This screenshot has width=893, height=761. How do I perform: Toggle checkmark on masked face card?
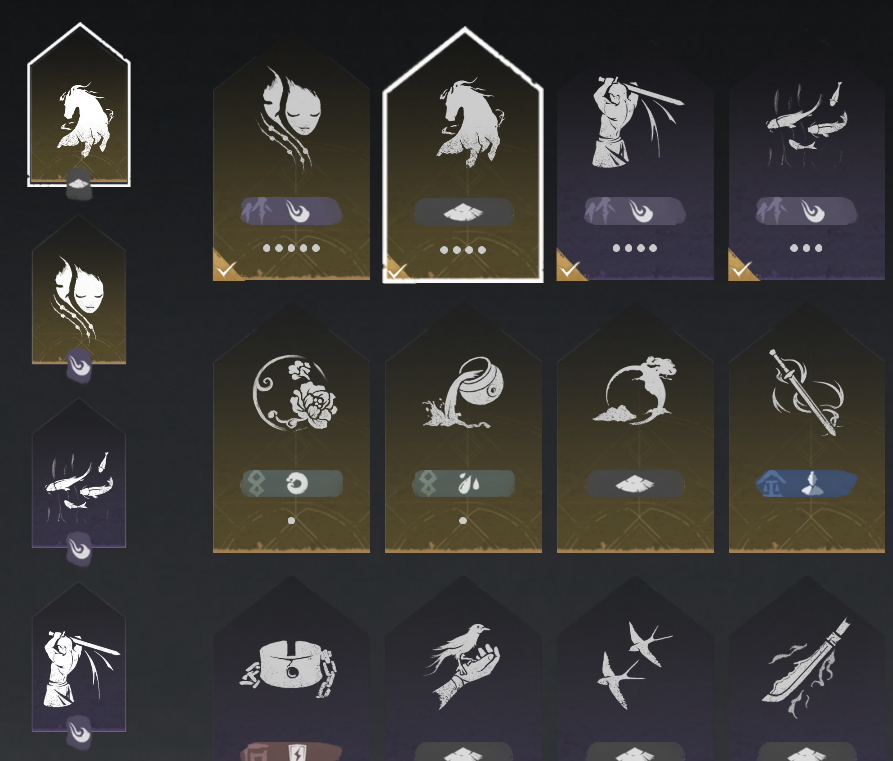[x=226, y=268]
